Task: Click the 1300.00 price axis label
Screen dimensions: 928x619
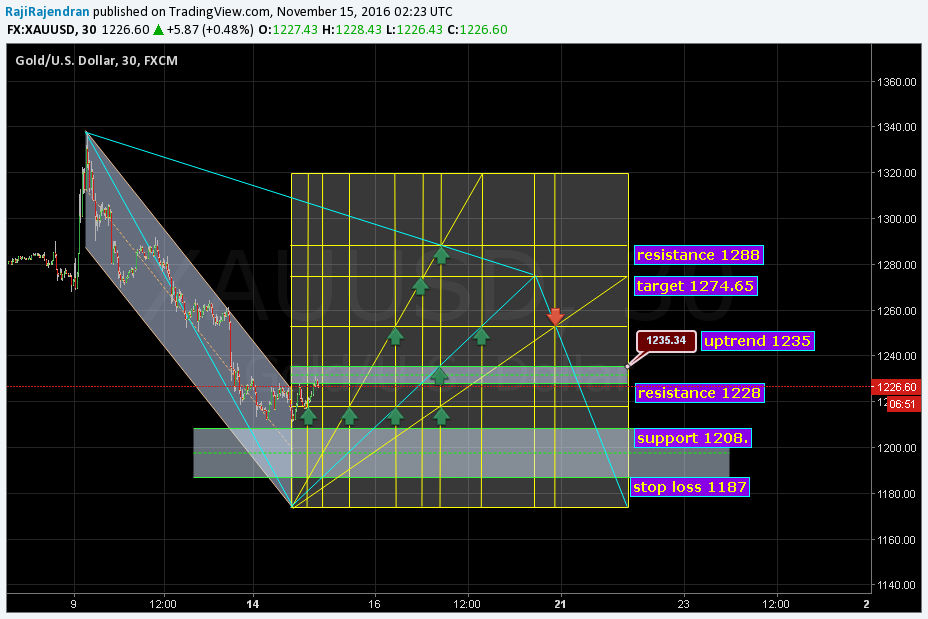Action: click(896, 219)
